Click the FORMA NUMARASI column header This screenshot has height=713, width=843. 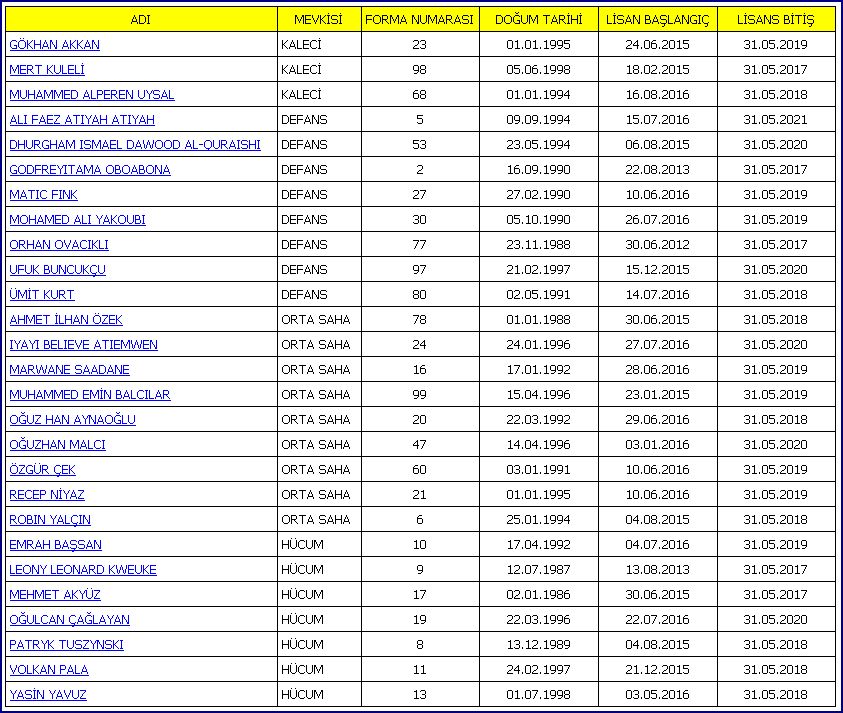pyautogui.click(x=420, y=19)
